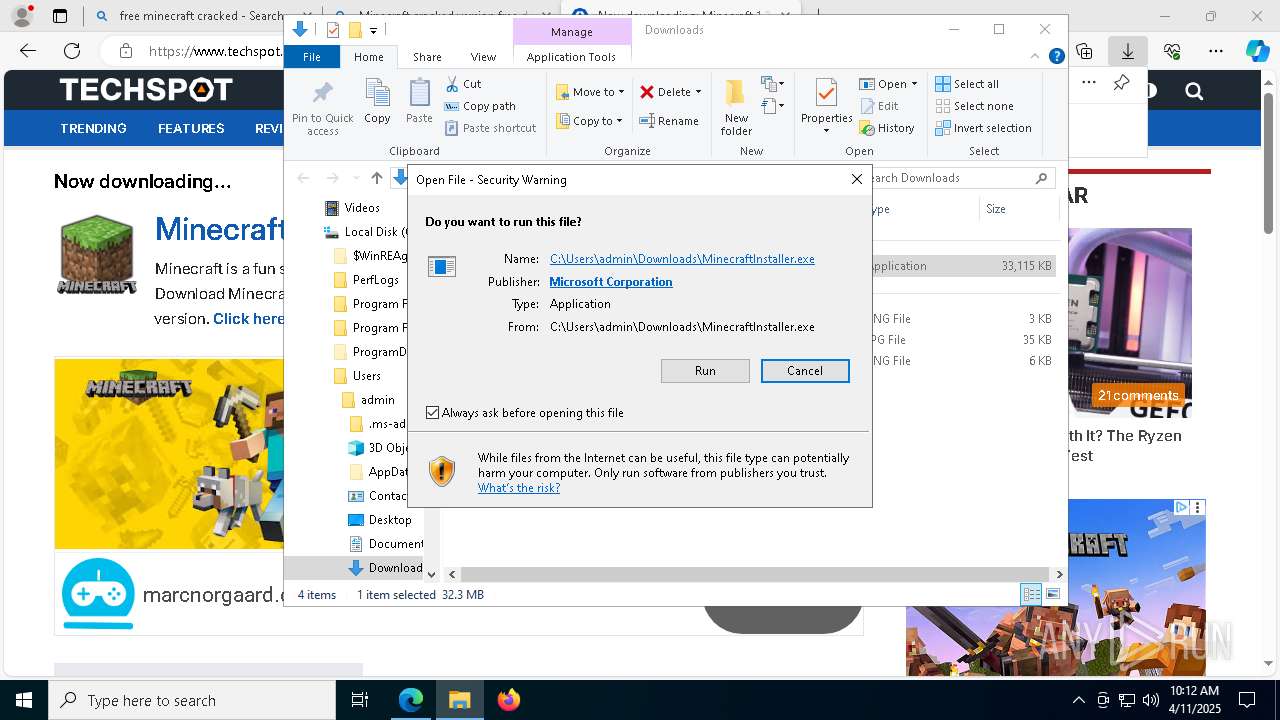Image resolution: width=1280 pixels, height=720 pixels.
Task: Open TRENDING in TechSpot navigation
Action: coord(93,128)
